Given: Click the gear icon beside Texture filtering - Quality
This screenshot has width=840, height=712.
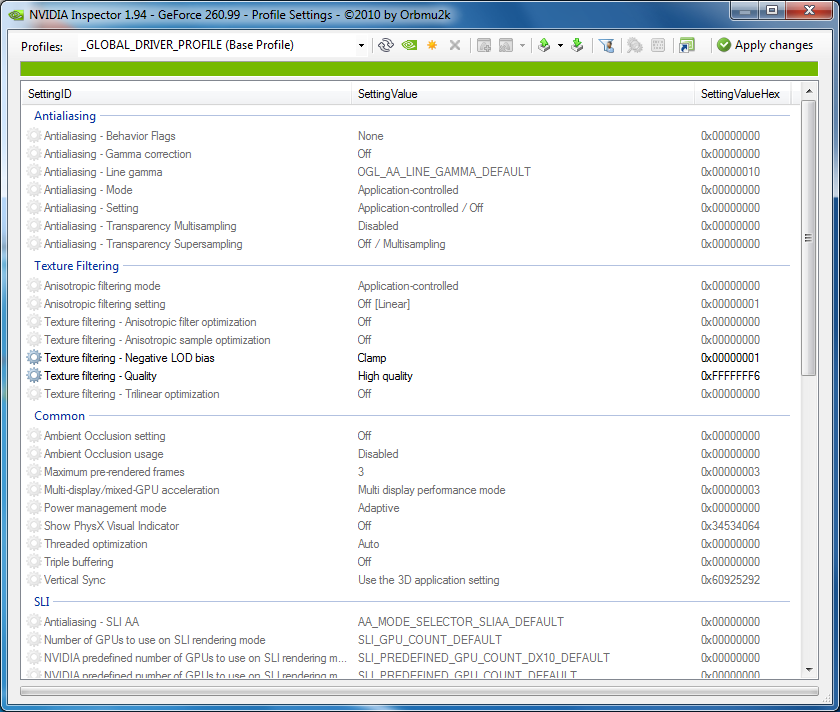Looking at the screenshot, I should tap(35, 376).
